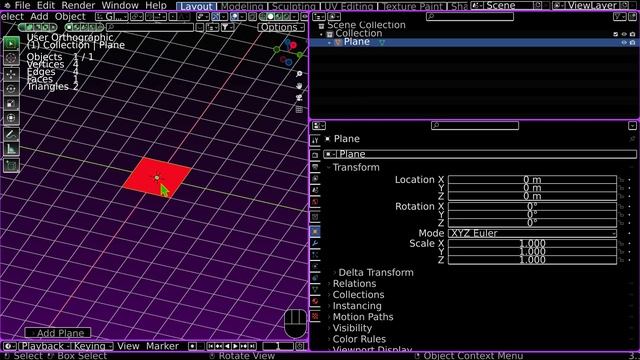This screenshot has width=640, height=360.
Task: Select the Cursor tool in viewport toolbar
Action: click(11, 58)
